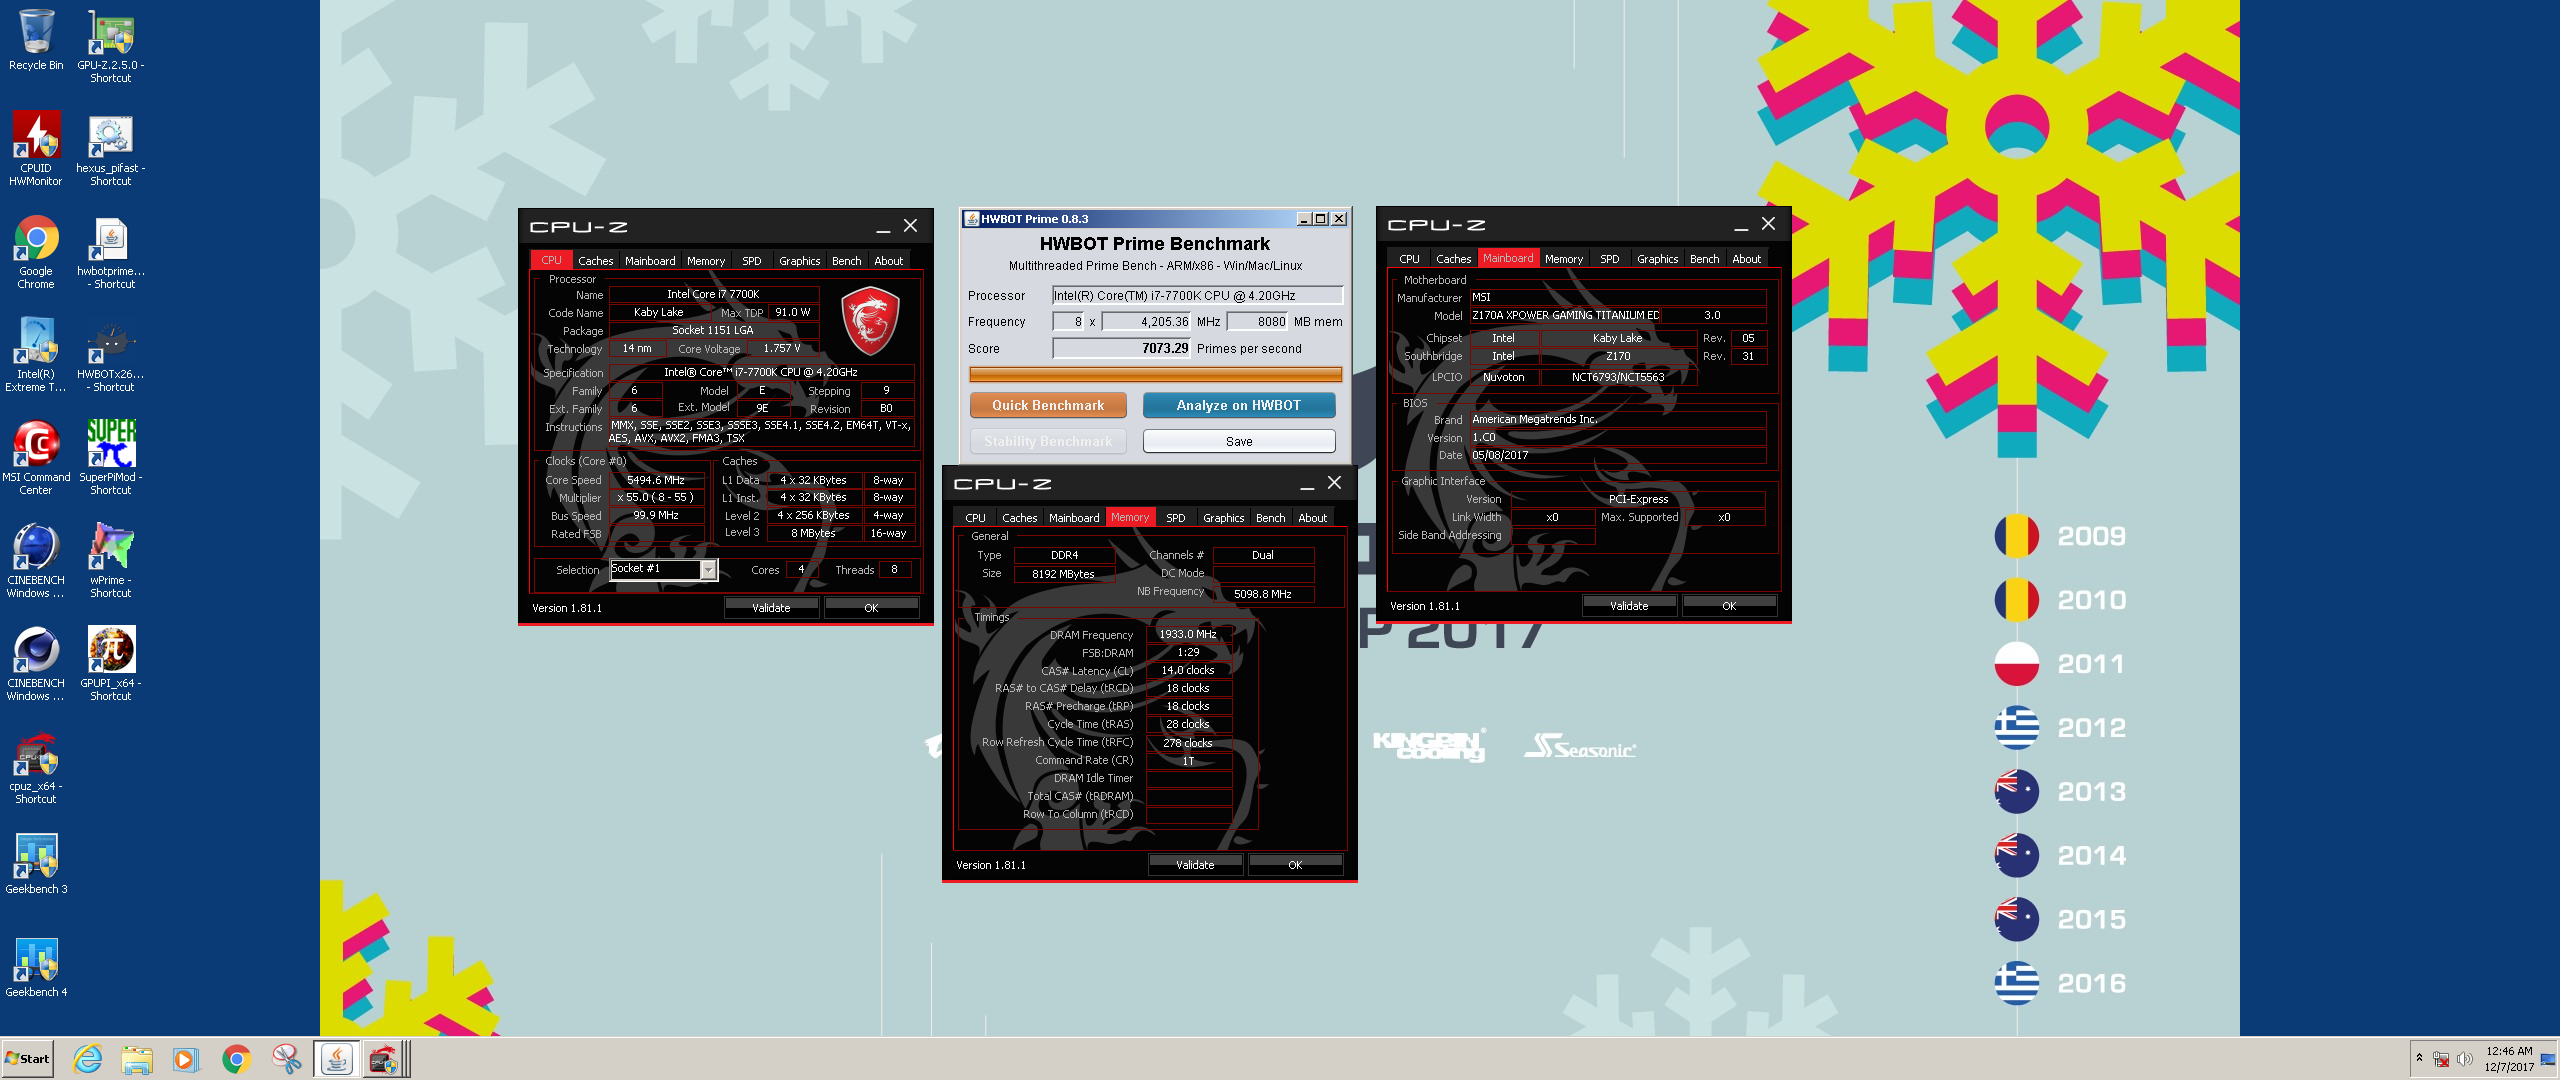Image resolution: width=2560 pixels, height=1080 pixels.
Task: Click the Start button
Action: point(27,1059)
